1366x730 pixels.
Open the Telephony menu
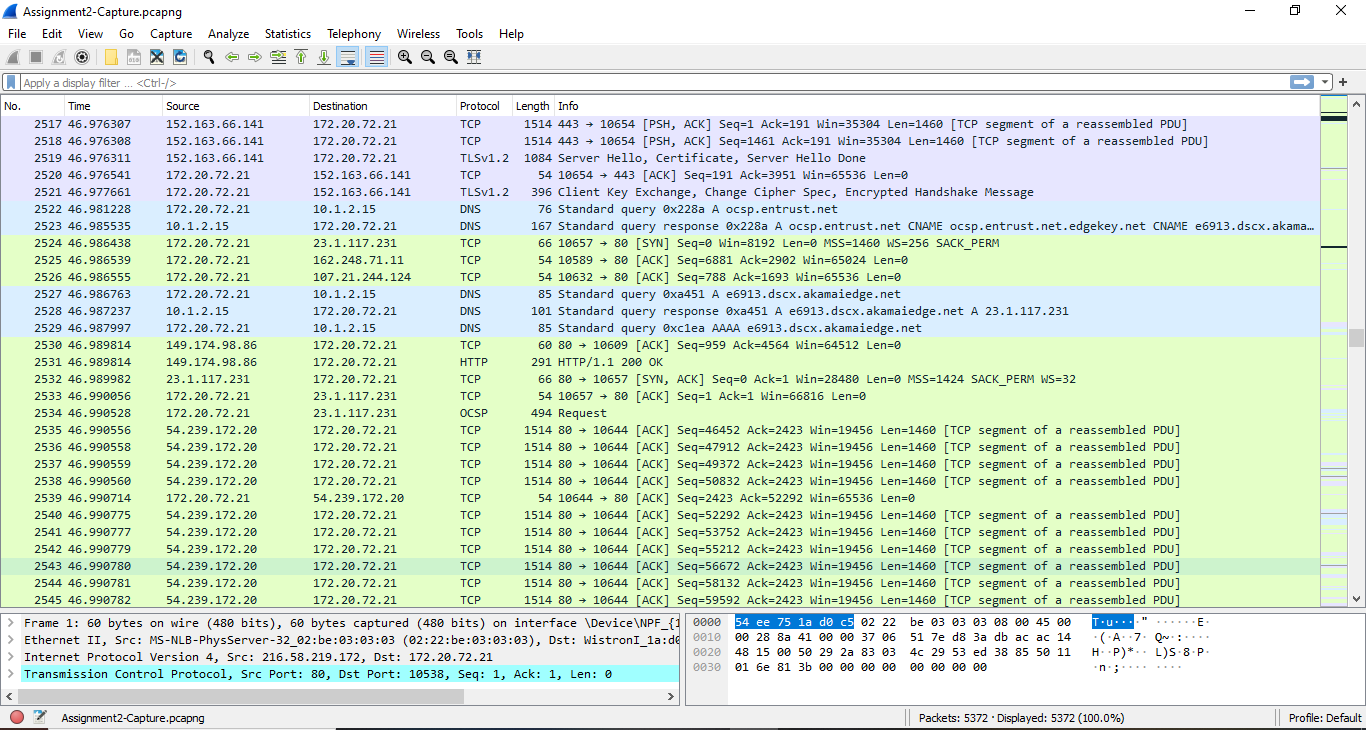[353, 33]
